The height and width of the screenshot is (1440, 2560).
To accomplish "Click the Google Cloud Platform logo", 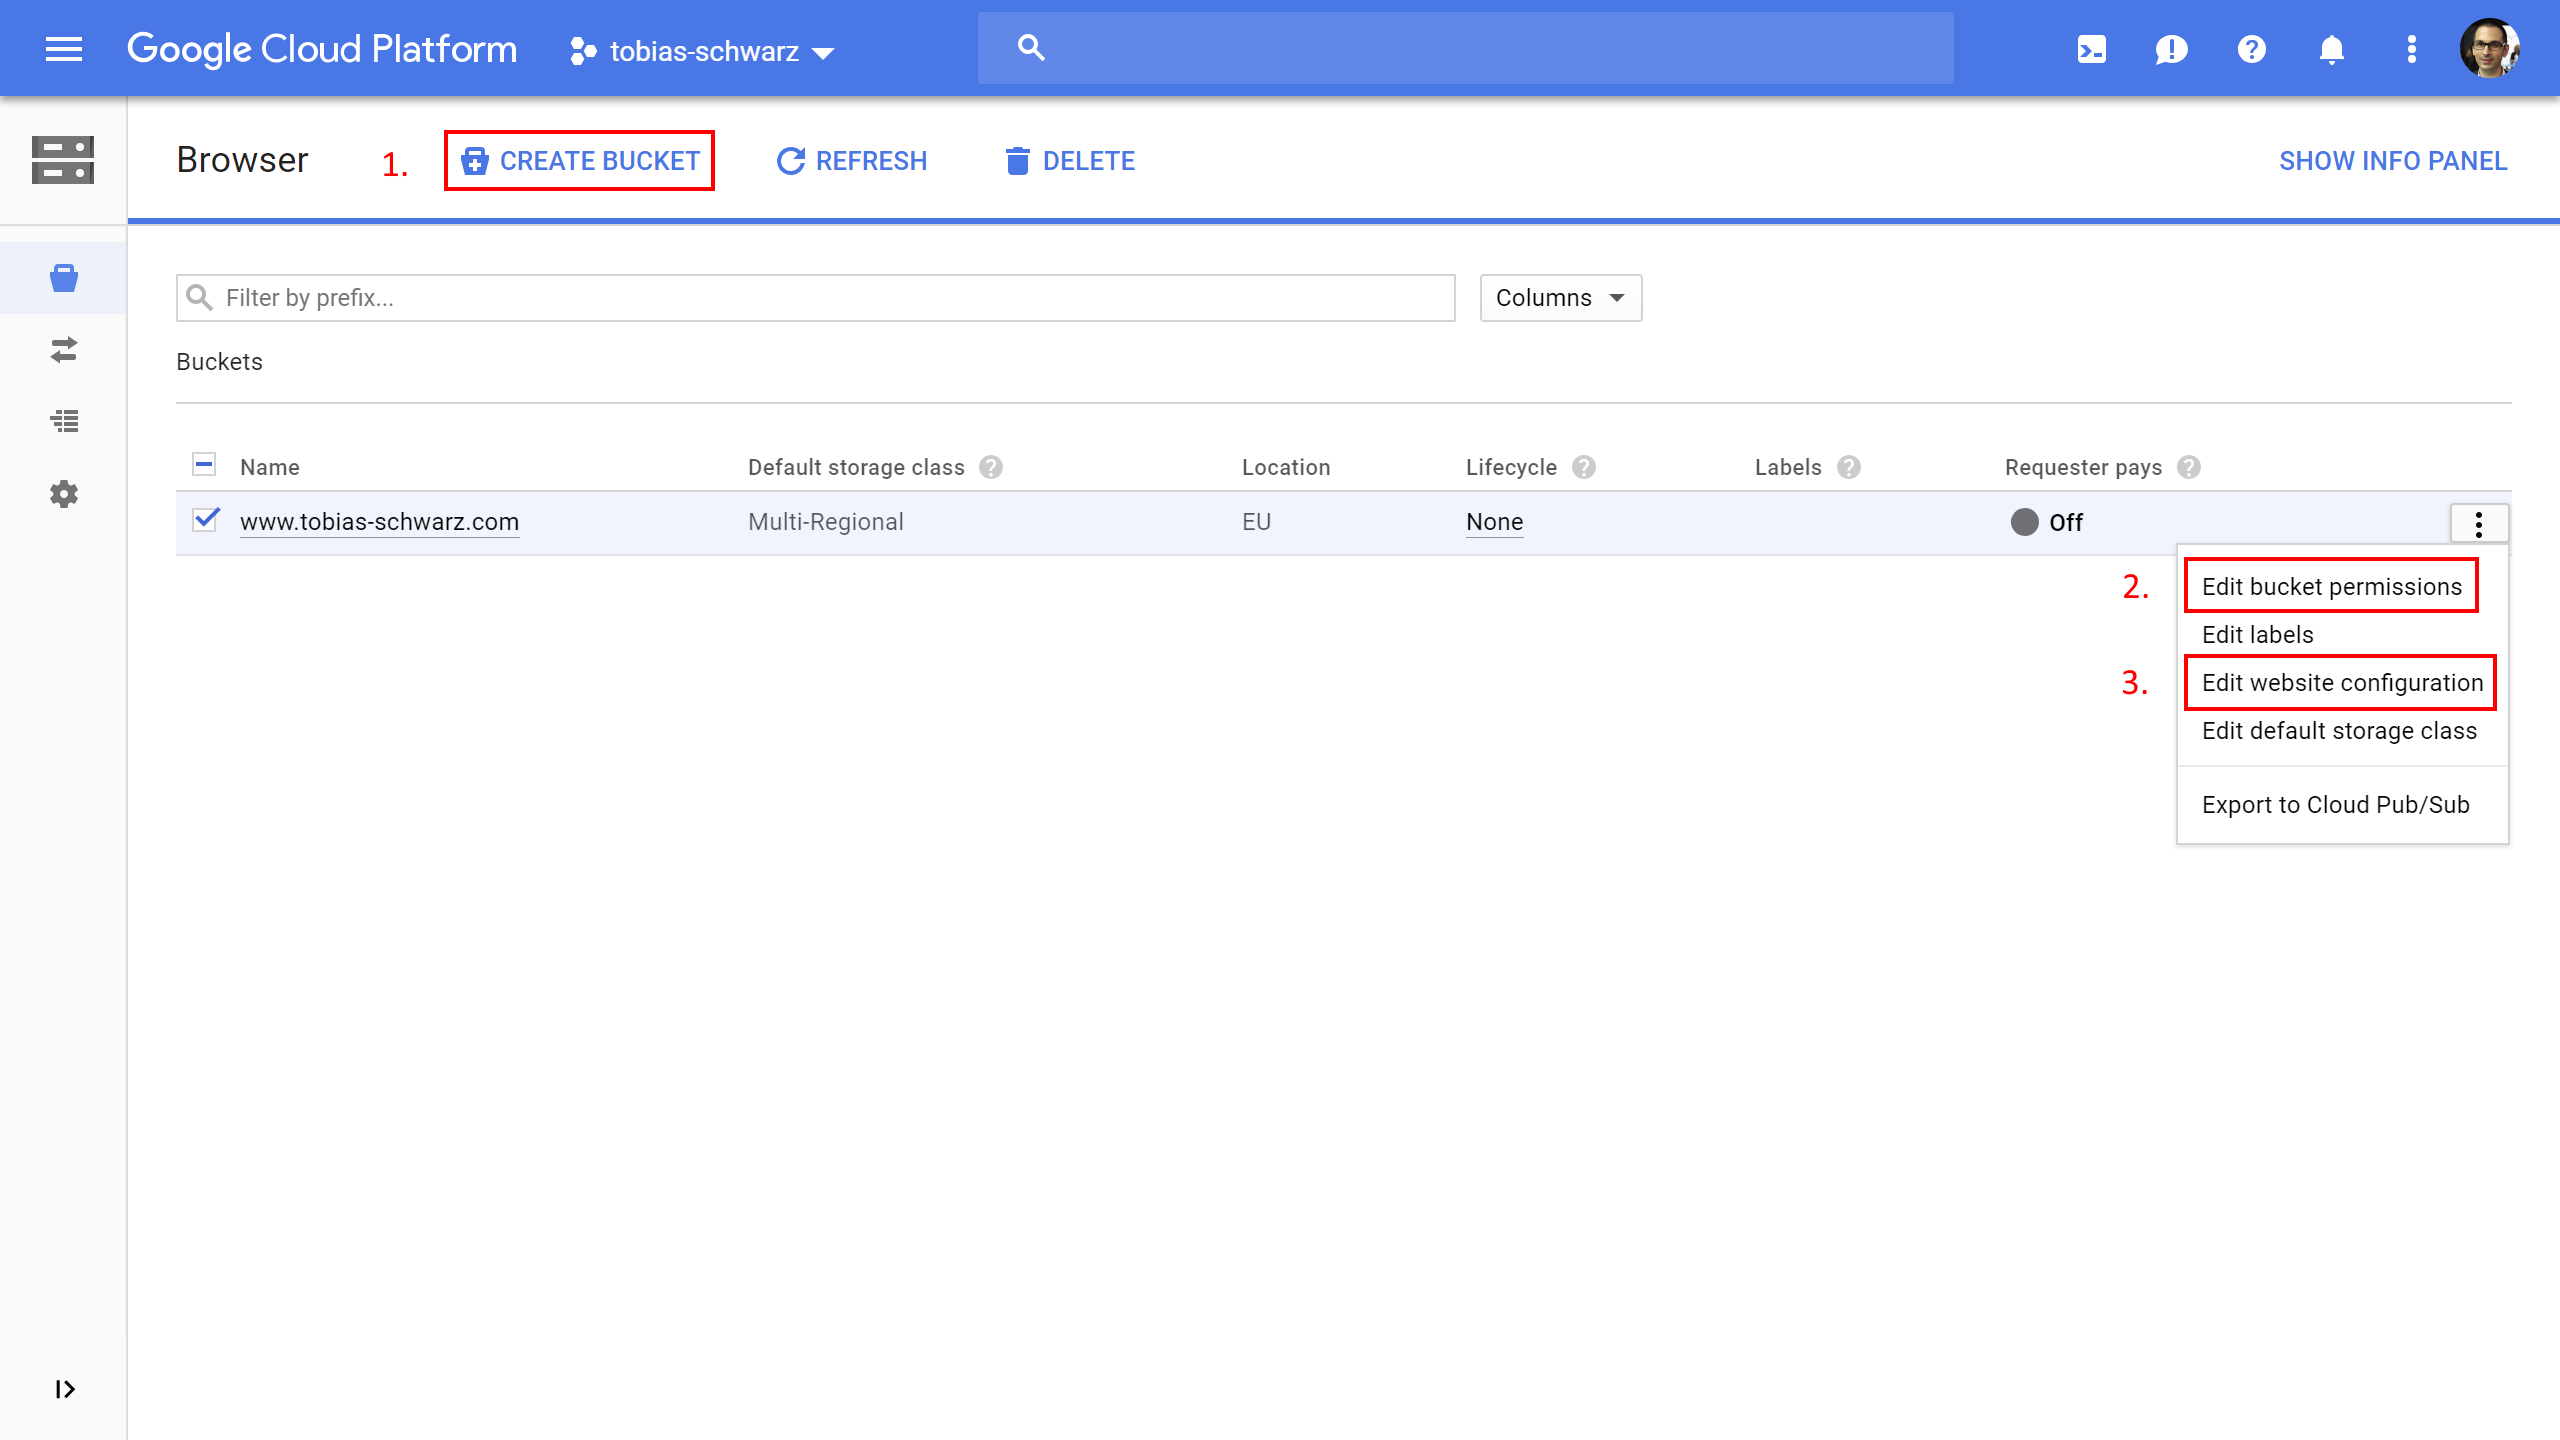I will pos(322,49).
